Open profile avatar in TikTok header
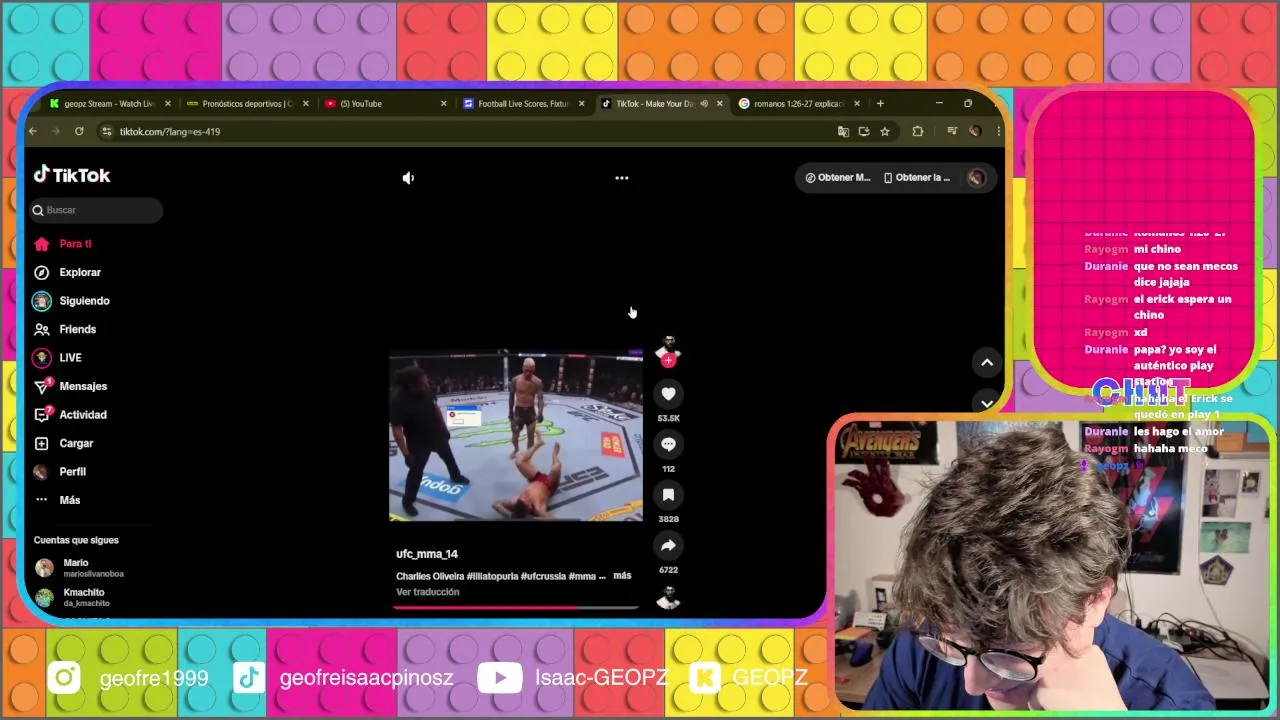Image resolution: width=1280 pixels, height=720 pixels. (976, 178)
